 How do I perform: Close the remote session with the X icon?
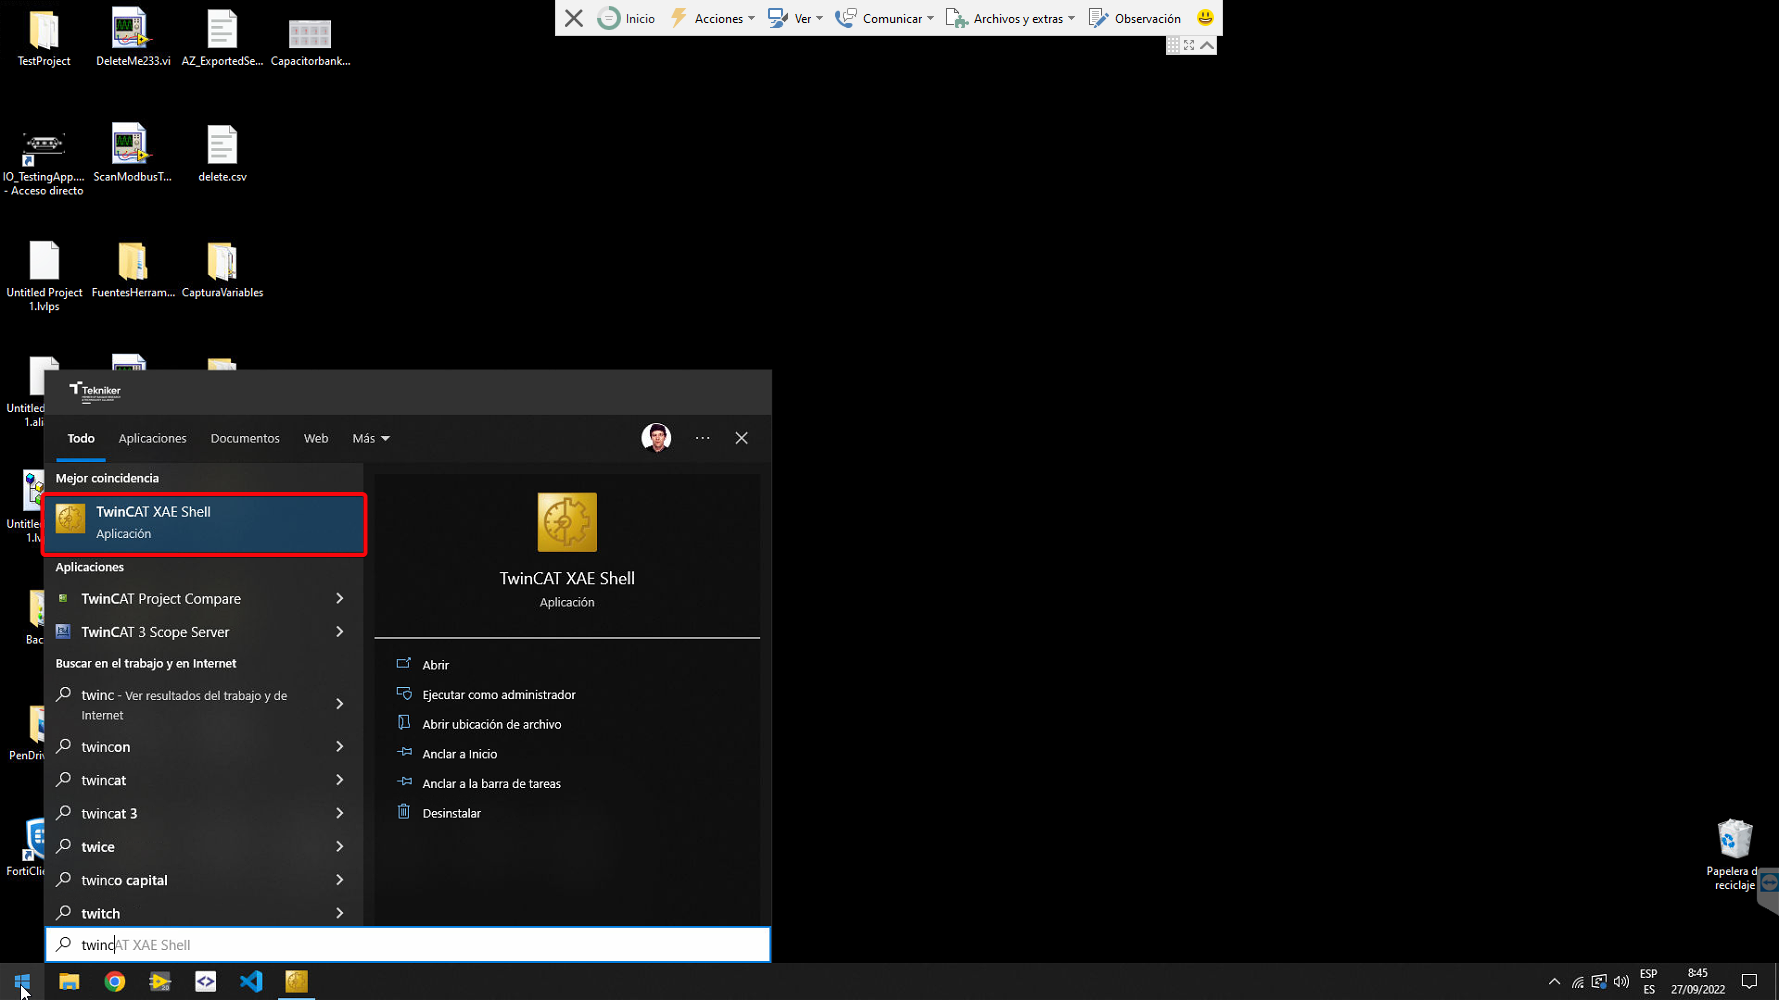(574, 18)
